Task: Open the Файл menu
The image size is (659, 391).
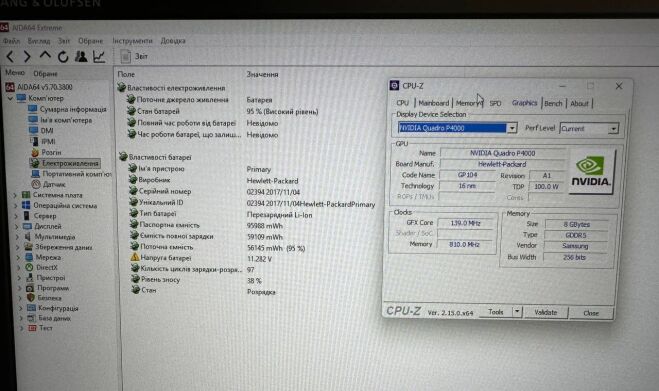Action: click(x=11, y=41)
